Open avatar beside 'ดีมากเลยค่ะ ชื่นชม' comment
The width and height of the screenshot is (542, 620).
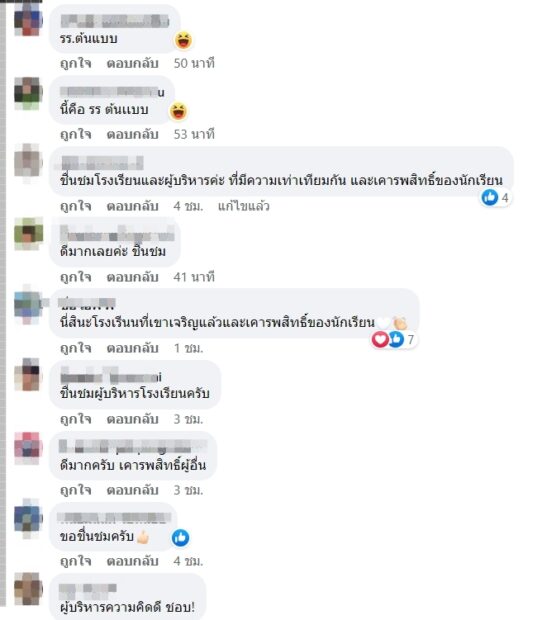point(28,233)
